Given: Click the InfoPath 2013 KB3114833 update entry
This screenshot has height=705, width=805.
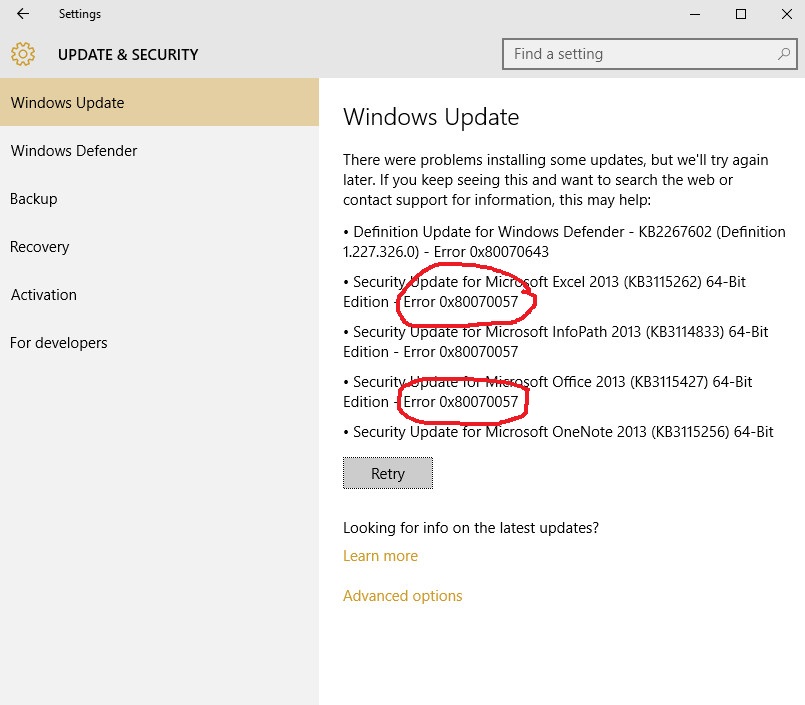Looking at the screenshot, I should [x=555, y=341].
